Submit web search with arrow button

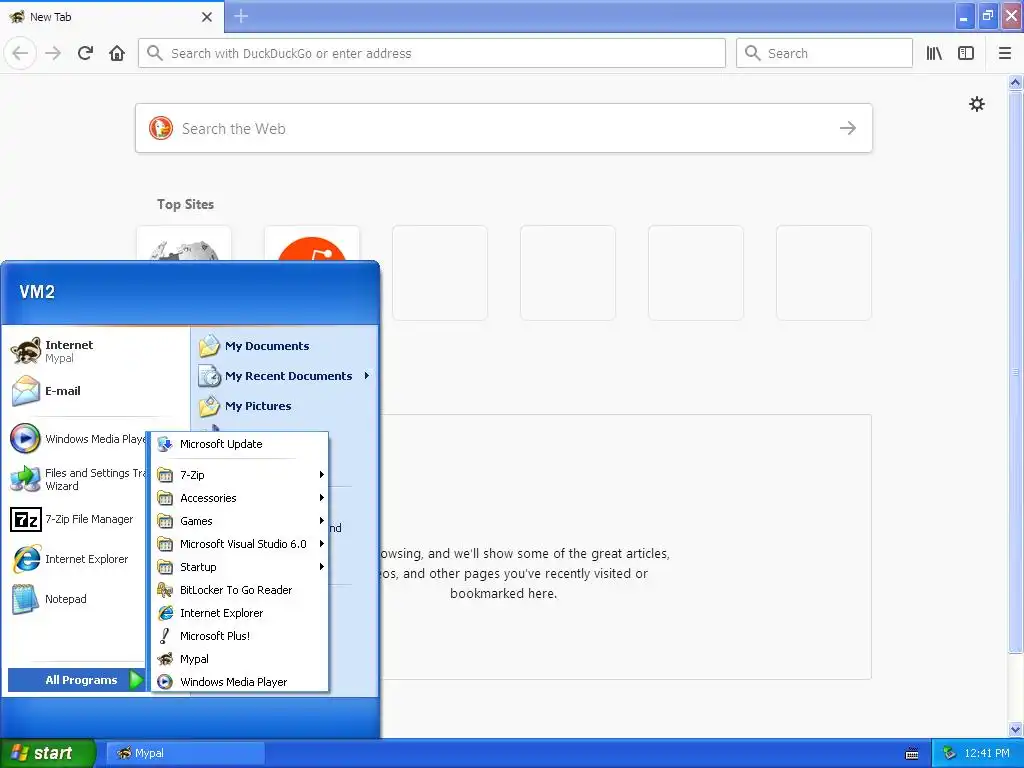(x=848, y=128)
